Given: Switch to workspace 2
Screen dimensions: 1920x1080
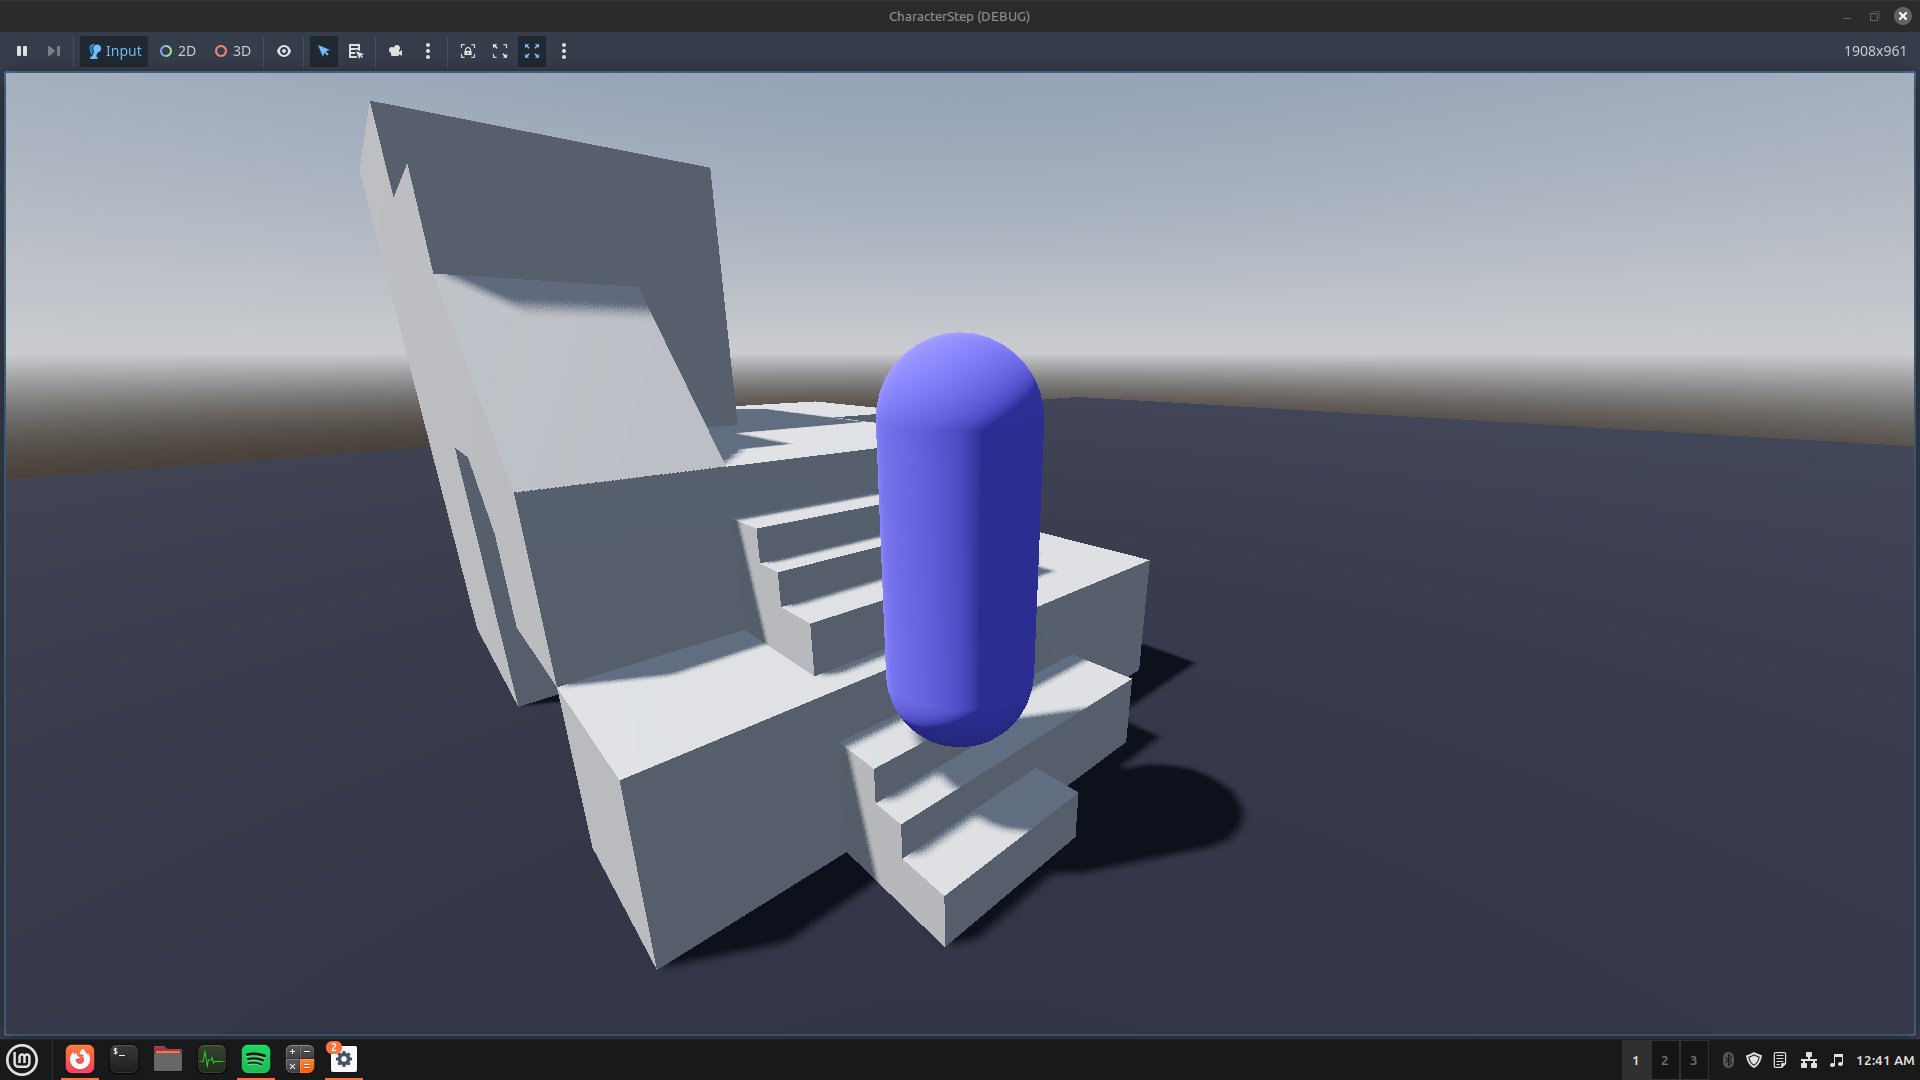Looking at the screenshot, I should (x=1664, y=1060).
